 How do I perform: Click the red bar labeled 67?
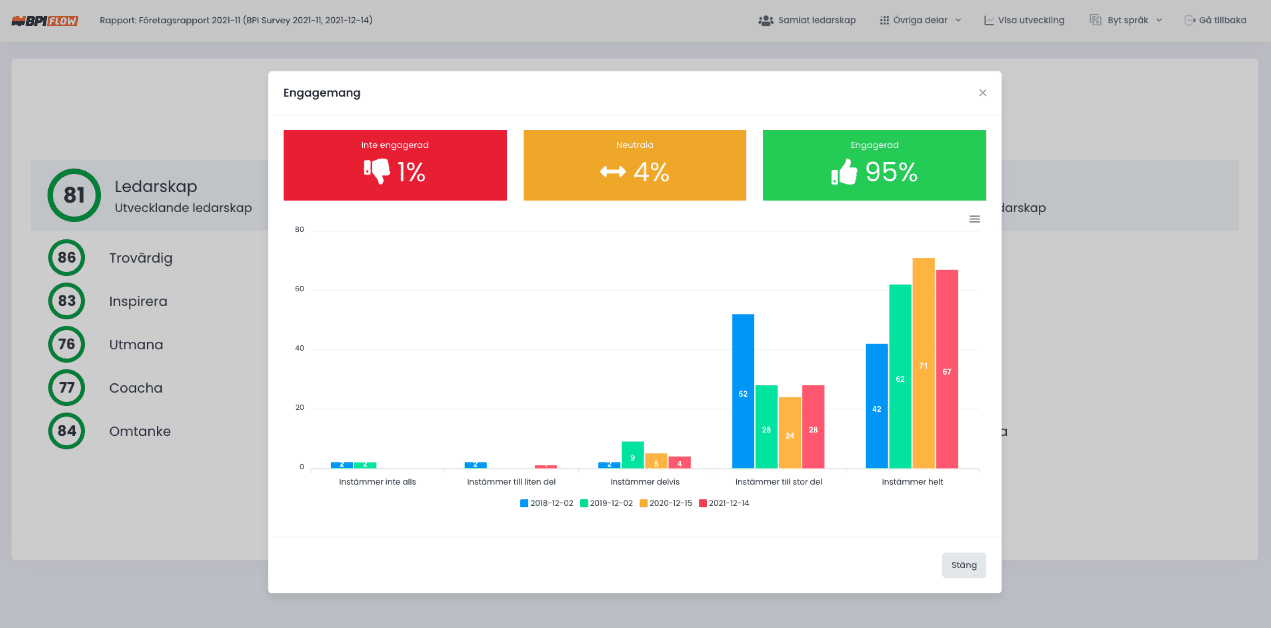coord(947,369)
